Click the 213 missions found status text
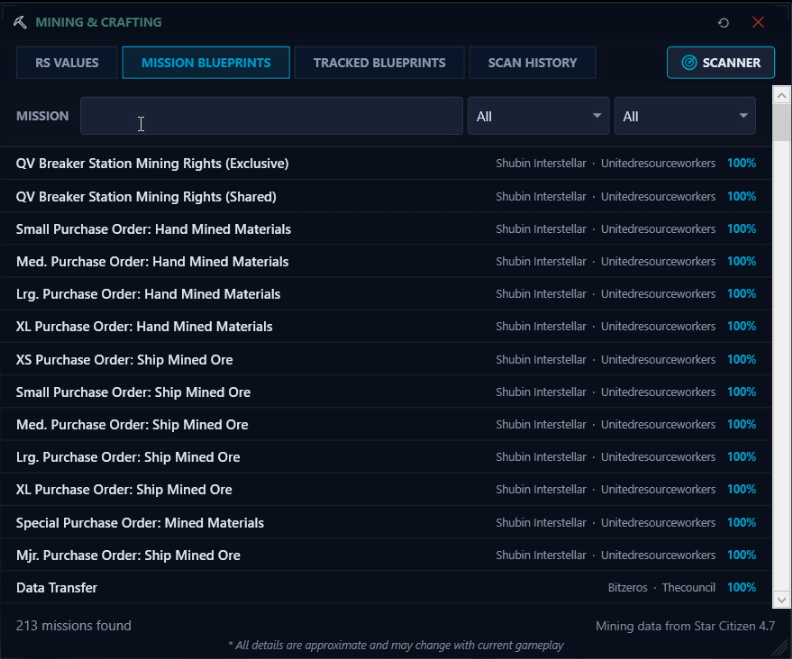 [x=74, y=626]
